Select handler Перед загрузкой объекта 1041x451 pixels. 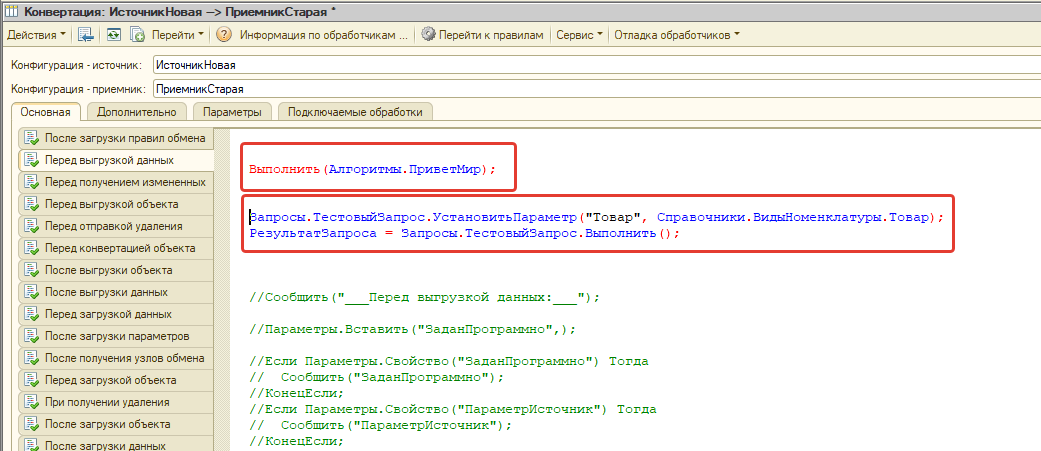pos(116,381)
